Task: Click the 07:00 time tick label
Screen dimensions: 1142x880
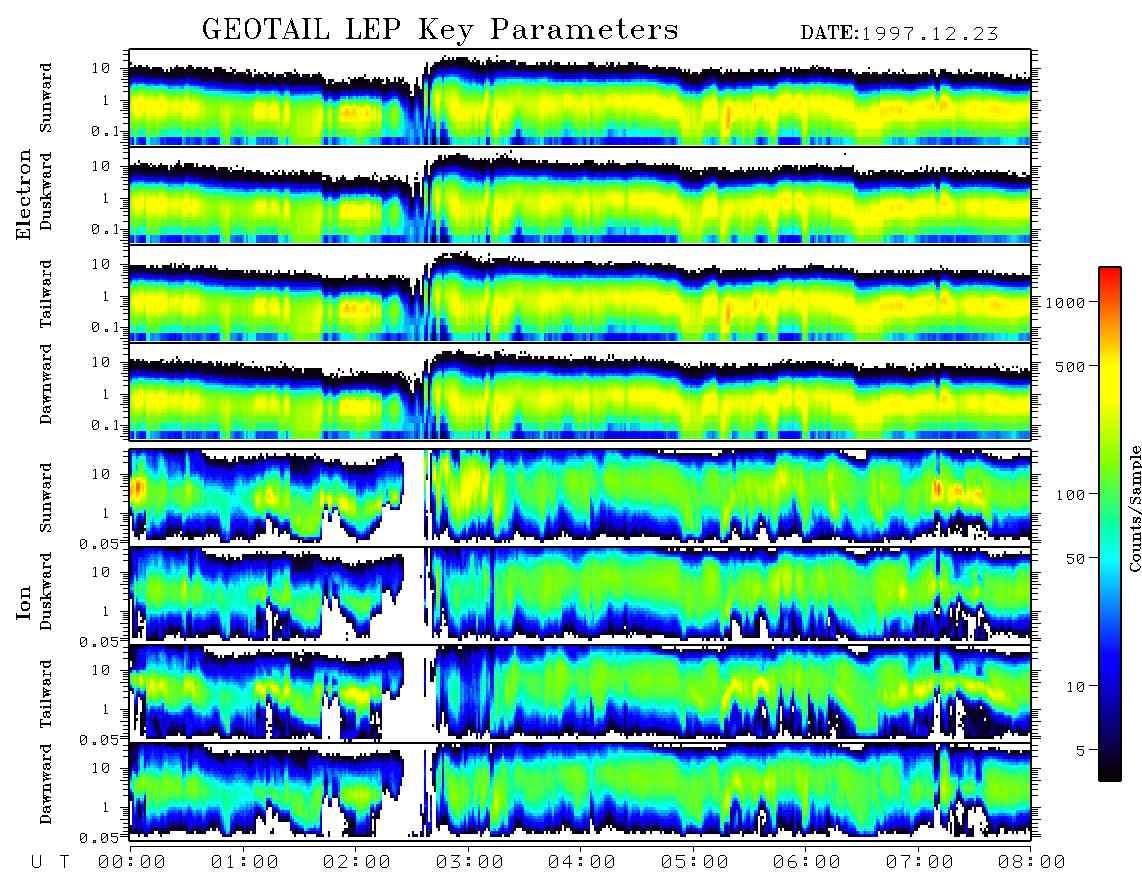Action: coord(919,862)
